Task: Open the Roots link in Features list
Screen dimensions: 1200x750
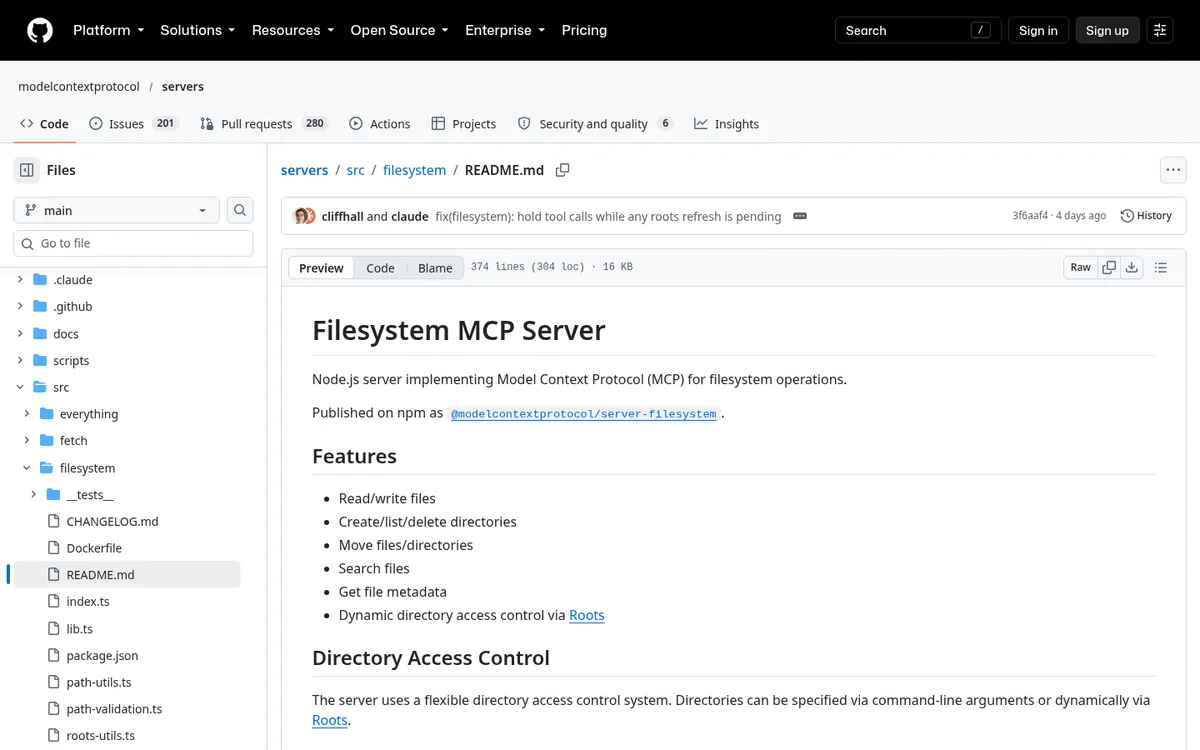Action: coord(587,615)
